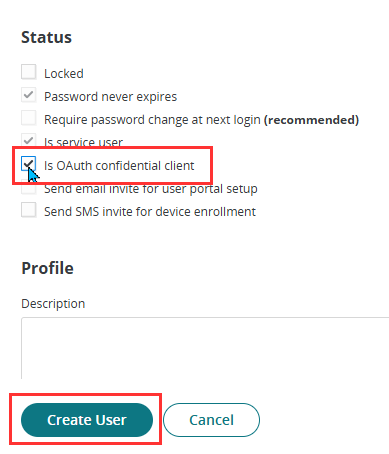
Task: Click the Description field label
Action: 53,304
